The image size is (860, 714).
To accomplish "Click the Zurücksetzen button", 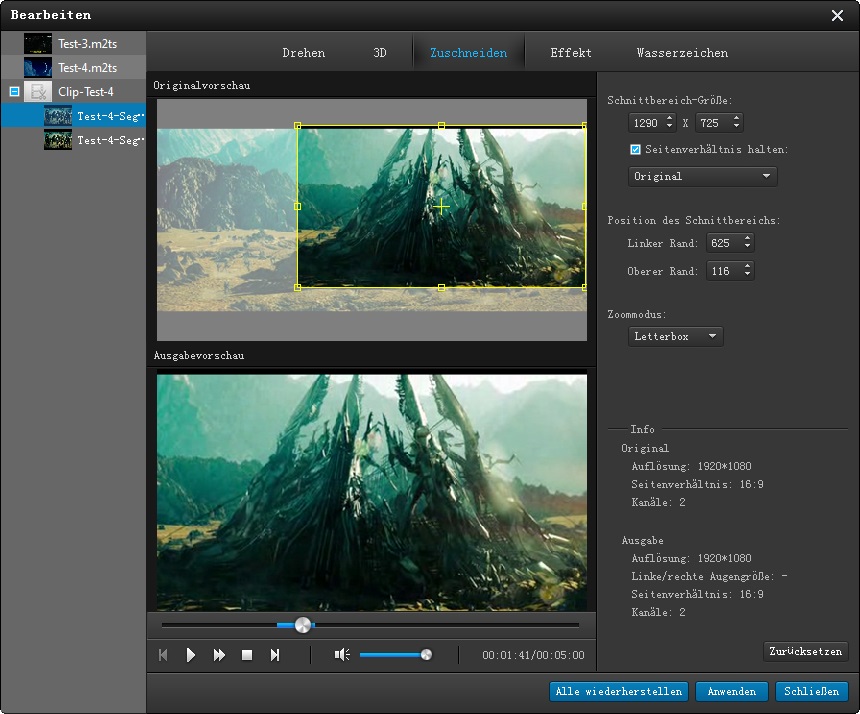I will click(805, 651).
